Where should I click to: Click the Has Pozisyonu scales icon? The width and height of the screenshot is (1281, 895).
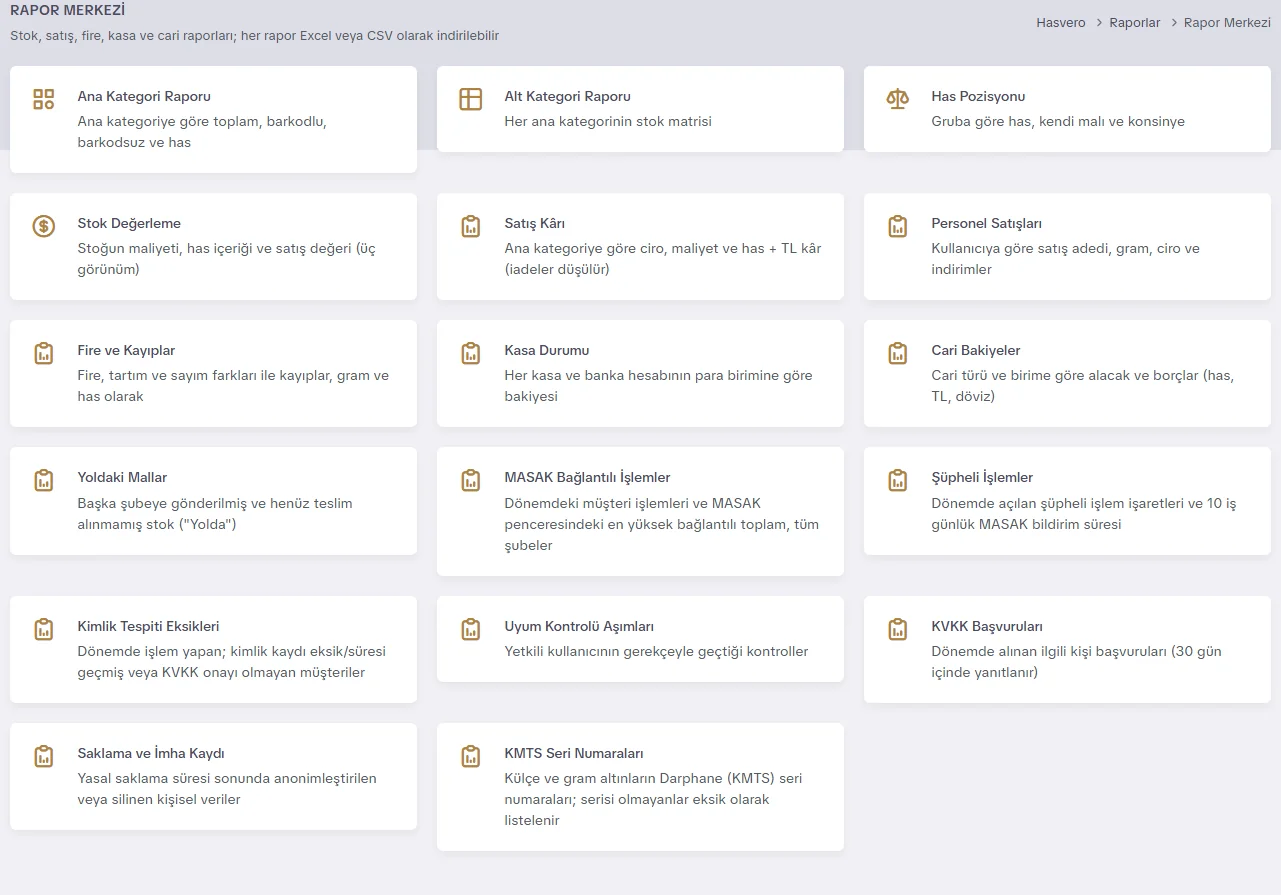click(x=897, y=99)
